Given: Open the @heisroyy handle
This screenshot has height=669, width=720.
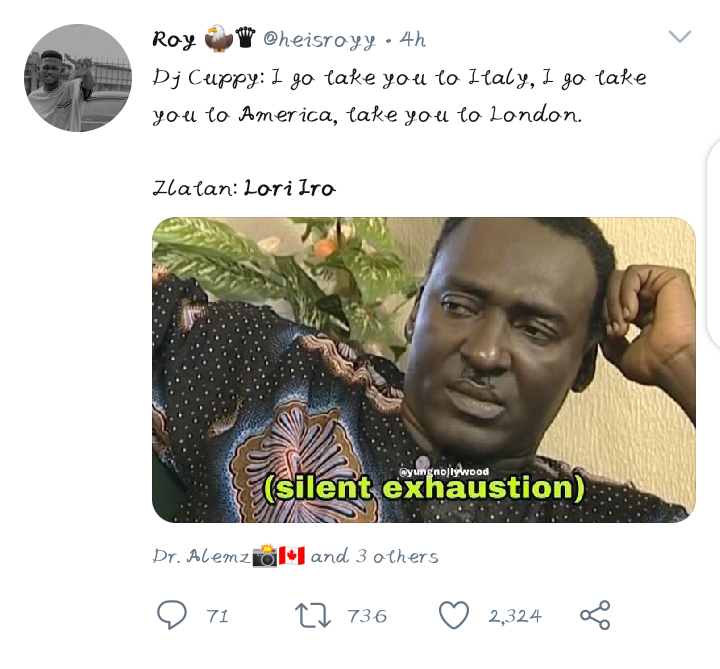Looking at the screenshot, I should (319, 40).
